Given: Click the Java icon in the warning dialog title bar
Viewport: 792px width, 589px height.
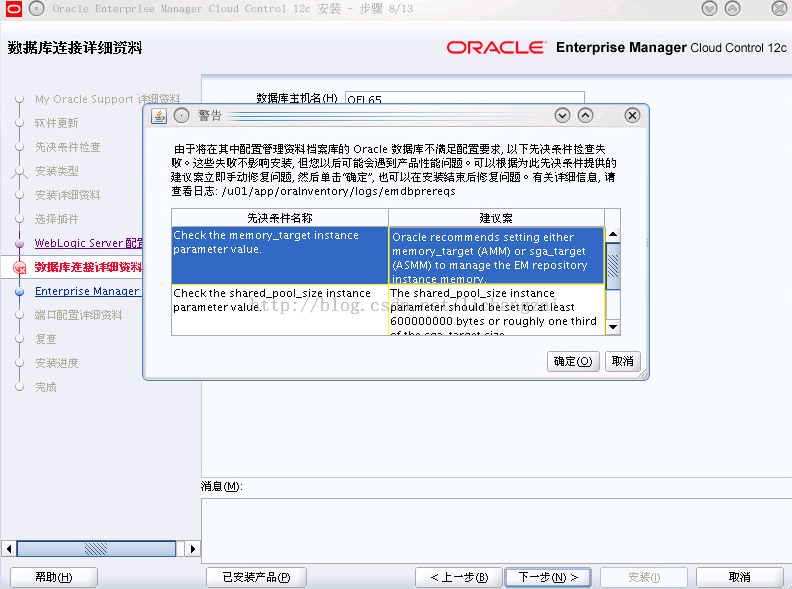Looking at the screenshot, I should pos(159,116).
